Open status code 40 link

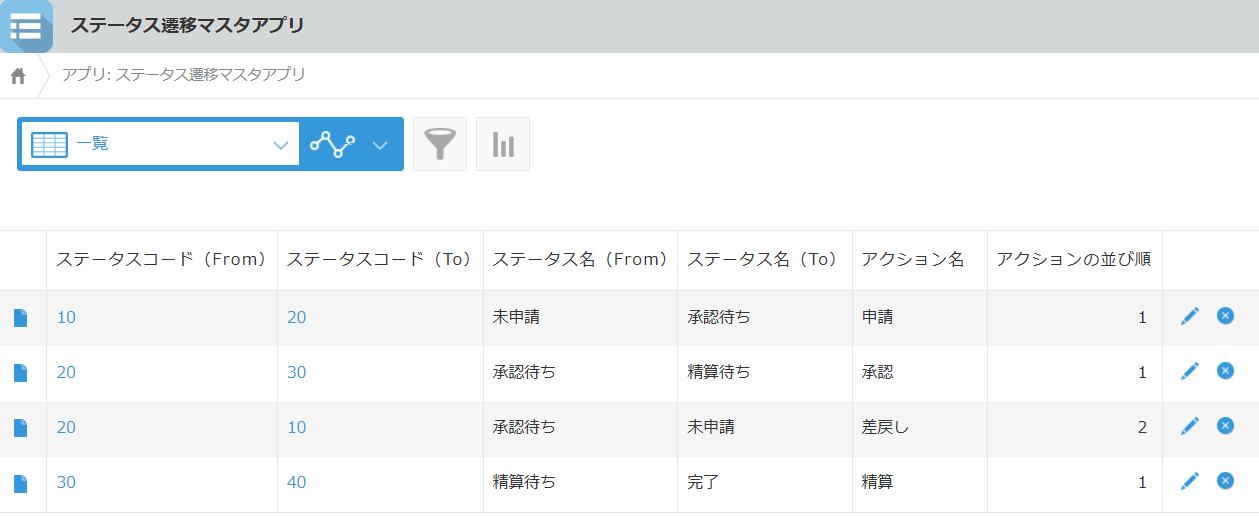pyautogui.click(x=296, y=482)
